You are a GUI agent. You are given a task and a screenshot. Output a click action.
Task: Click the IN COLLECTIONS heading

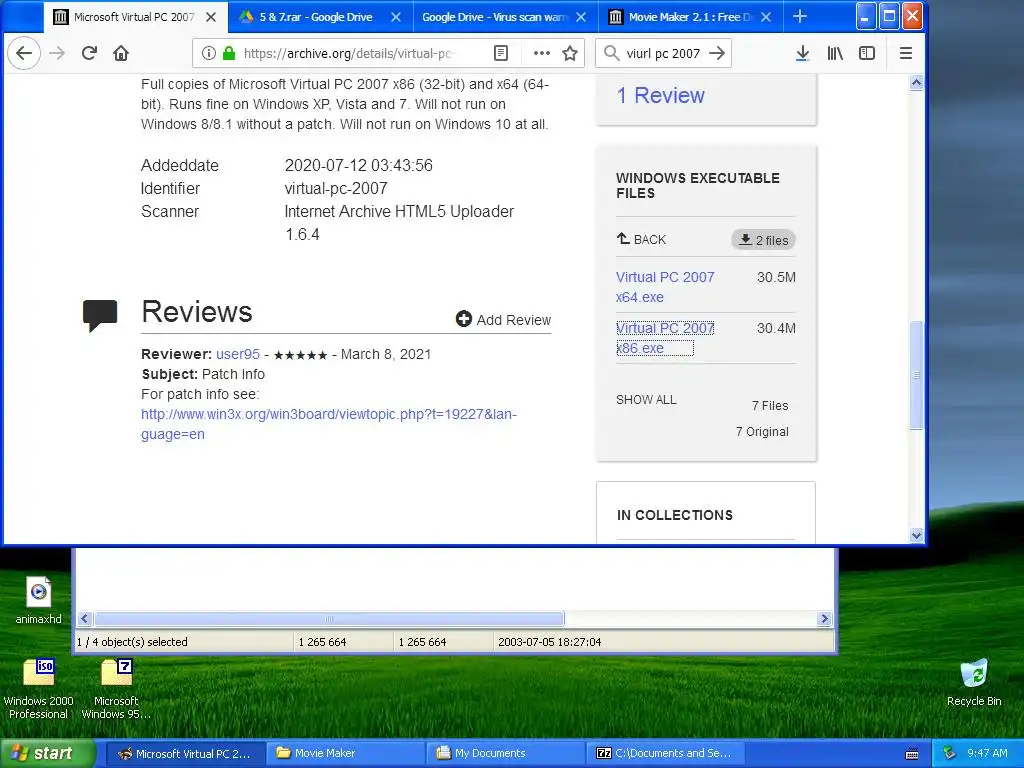click(x=675, y=515)
